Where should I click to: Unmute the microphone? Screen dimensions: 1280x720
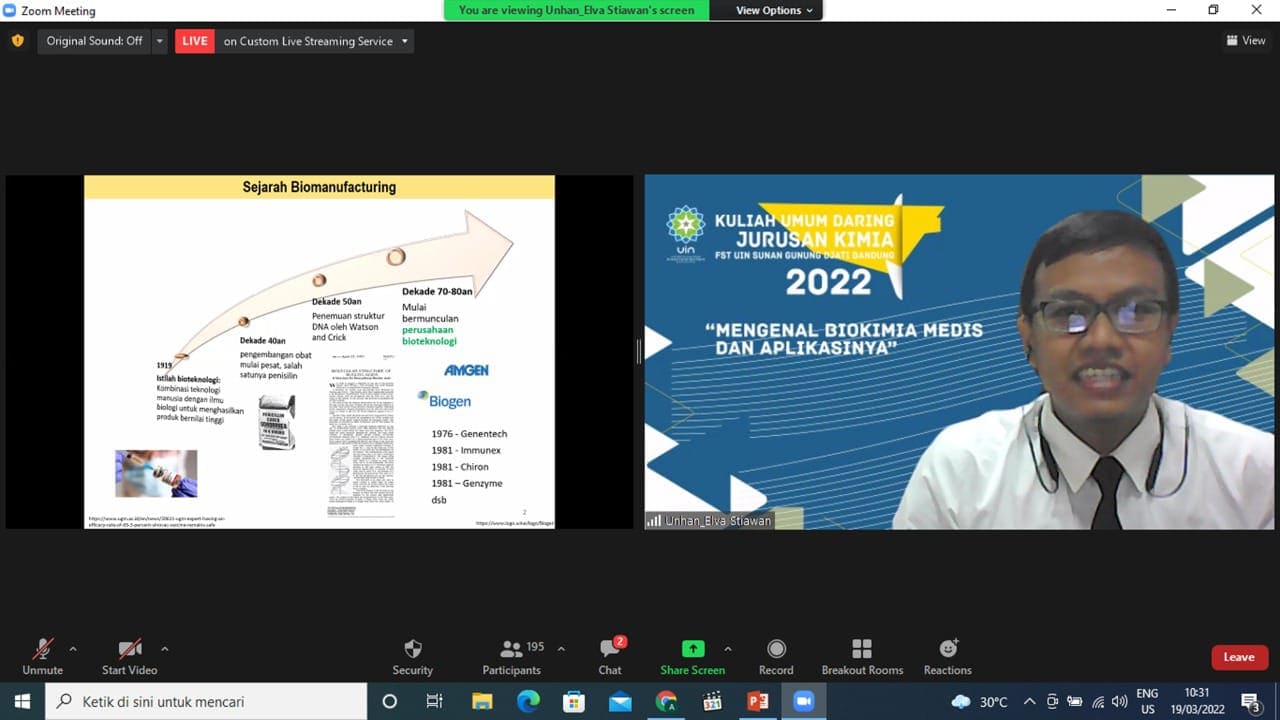42,649
